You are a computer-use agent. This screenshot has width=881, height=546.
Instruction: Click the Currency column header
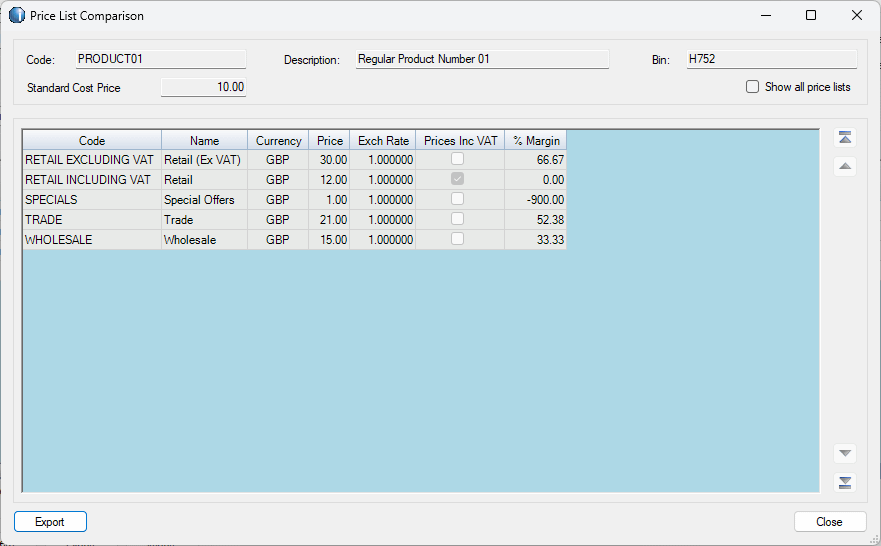pos(278,141)
